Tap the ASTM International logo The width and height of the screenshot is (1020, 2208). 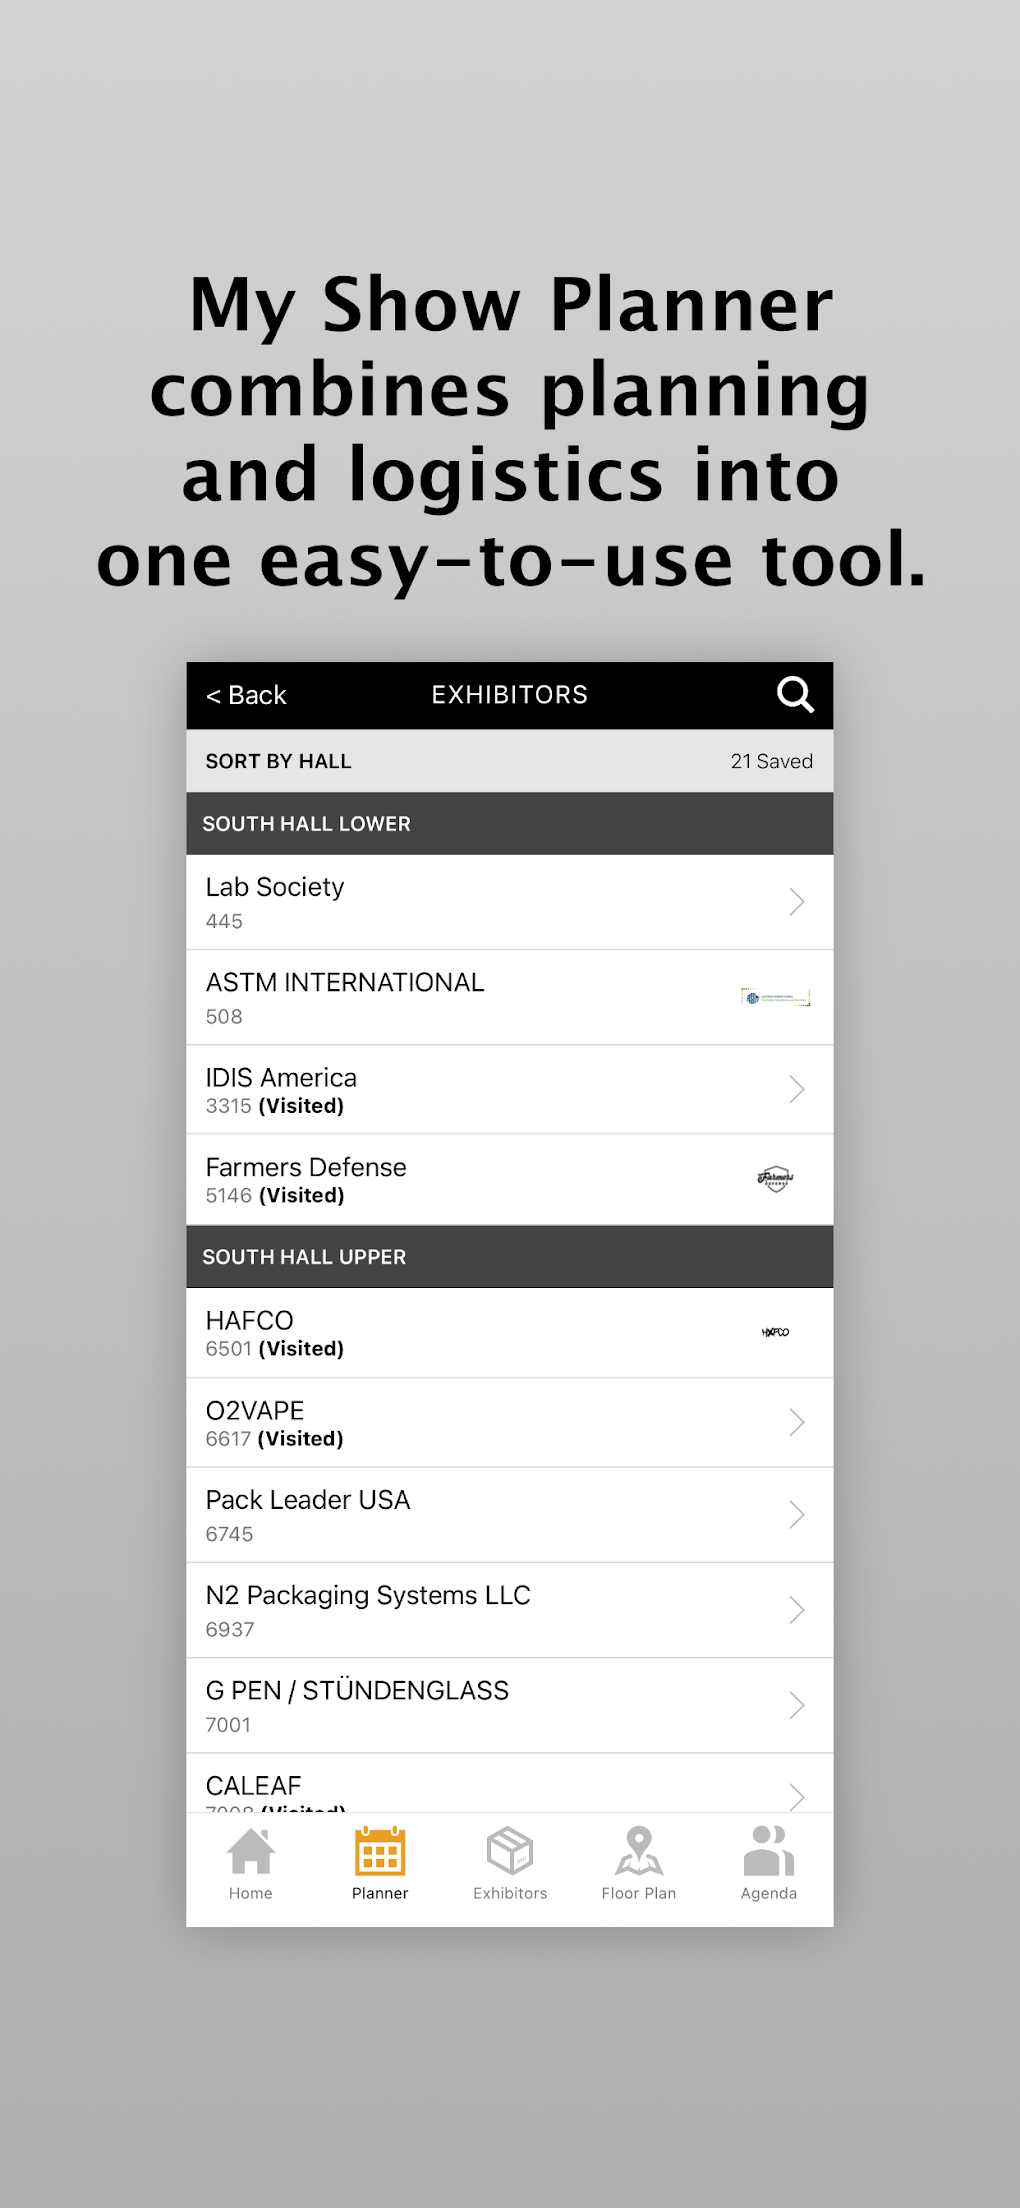pos(775,997)
